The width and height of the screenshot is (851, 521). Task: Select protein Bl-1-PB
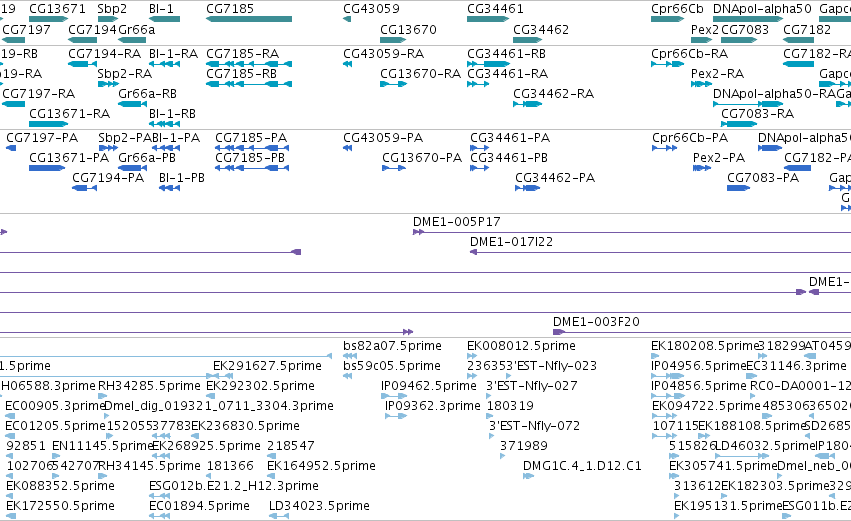coord(169,188)
